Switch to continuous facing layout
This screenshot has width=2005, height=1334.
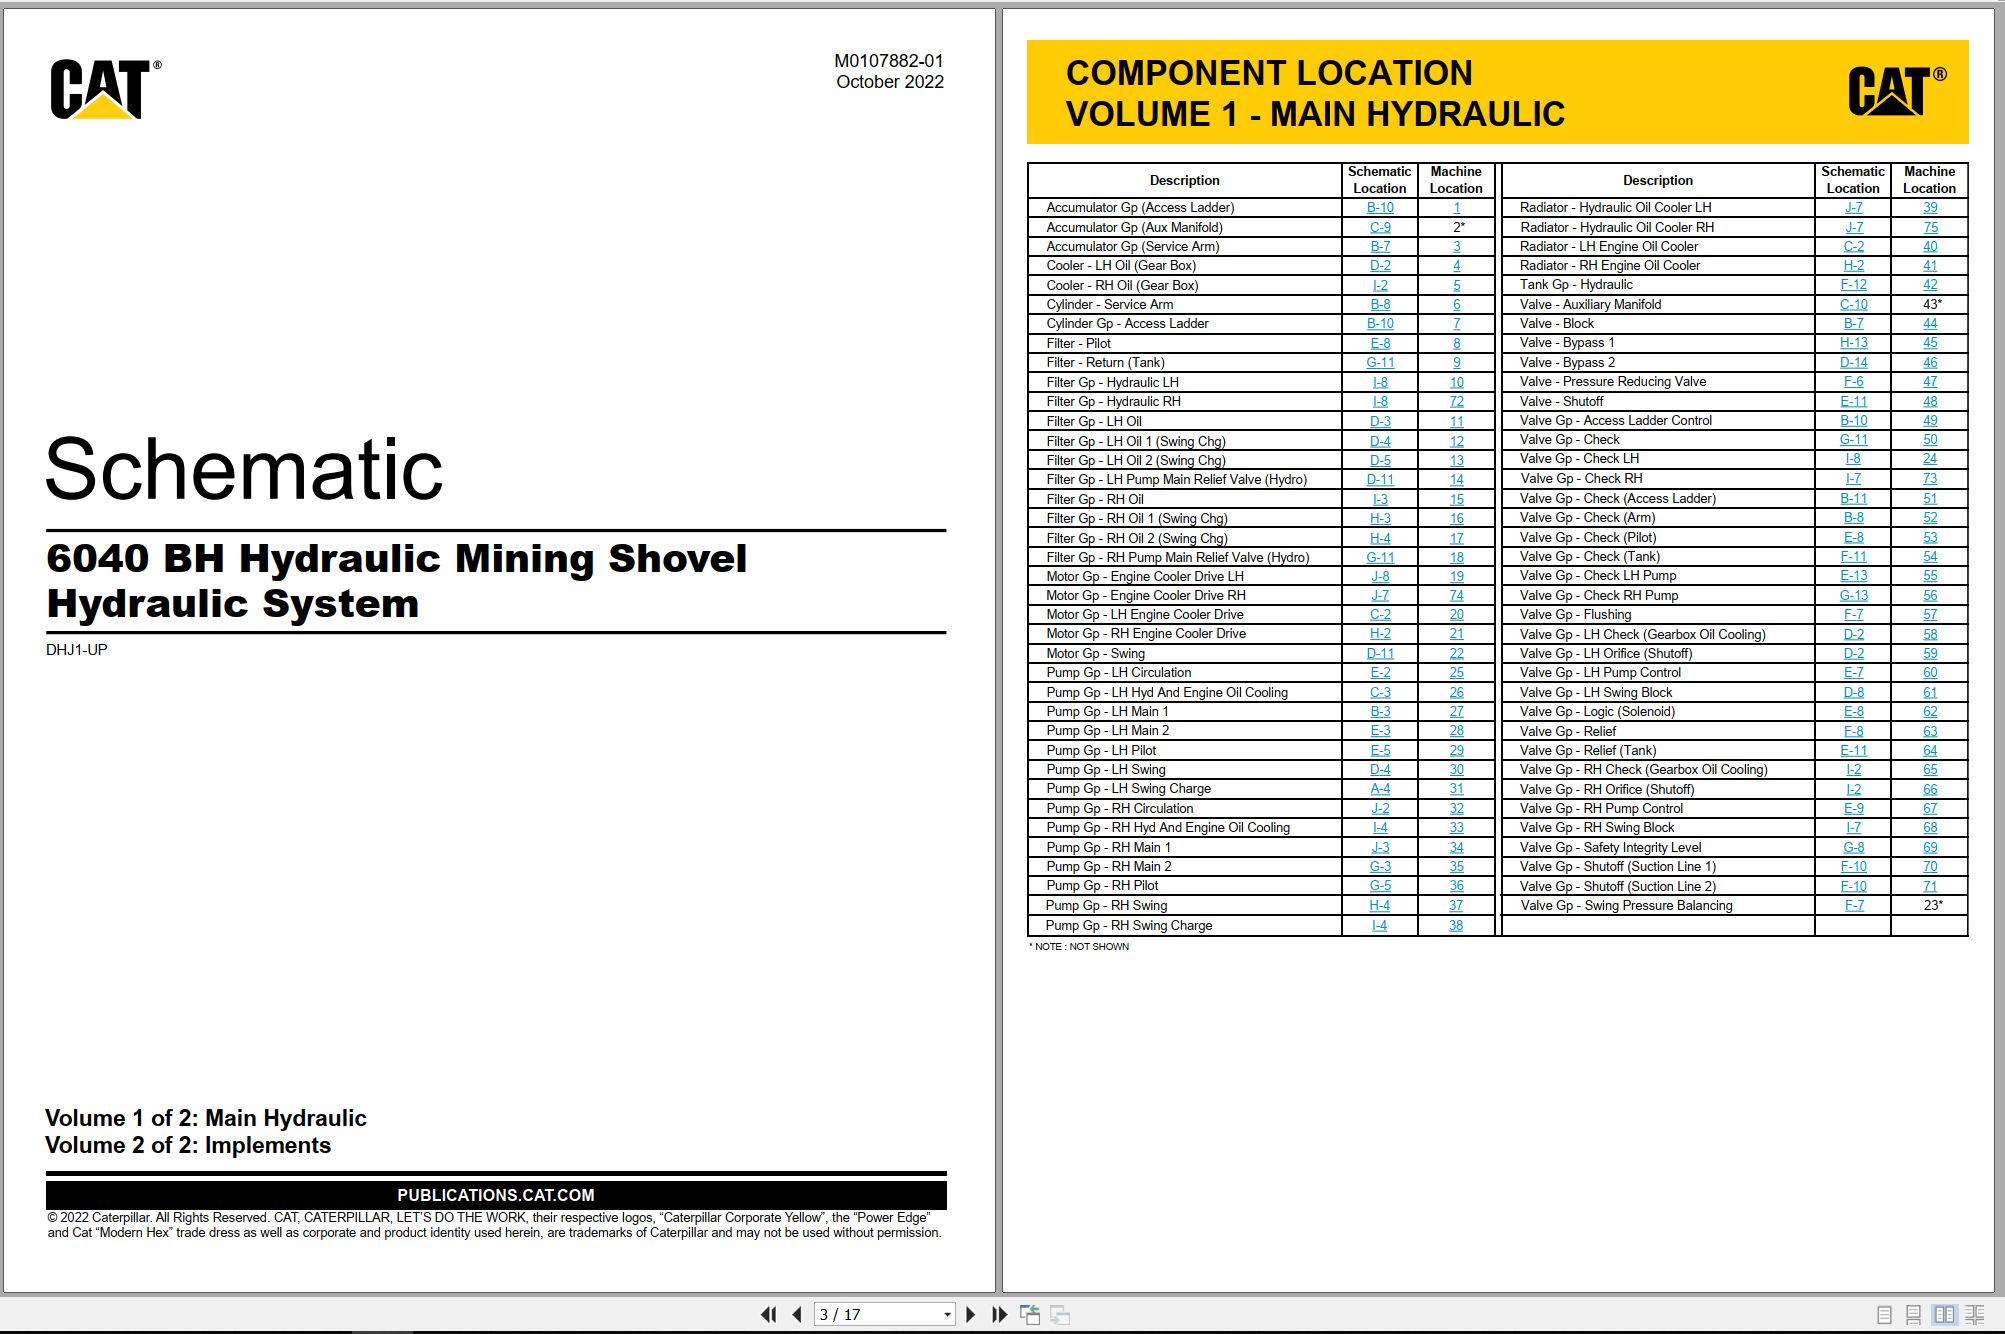pos(1975,1315)
